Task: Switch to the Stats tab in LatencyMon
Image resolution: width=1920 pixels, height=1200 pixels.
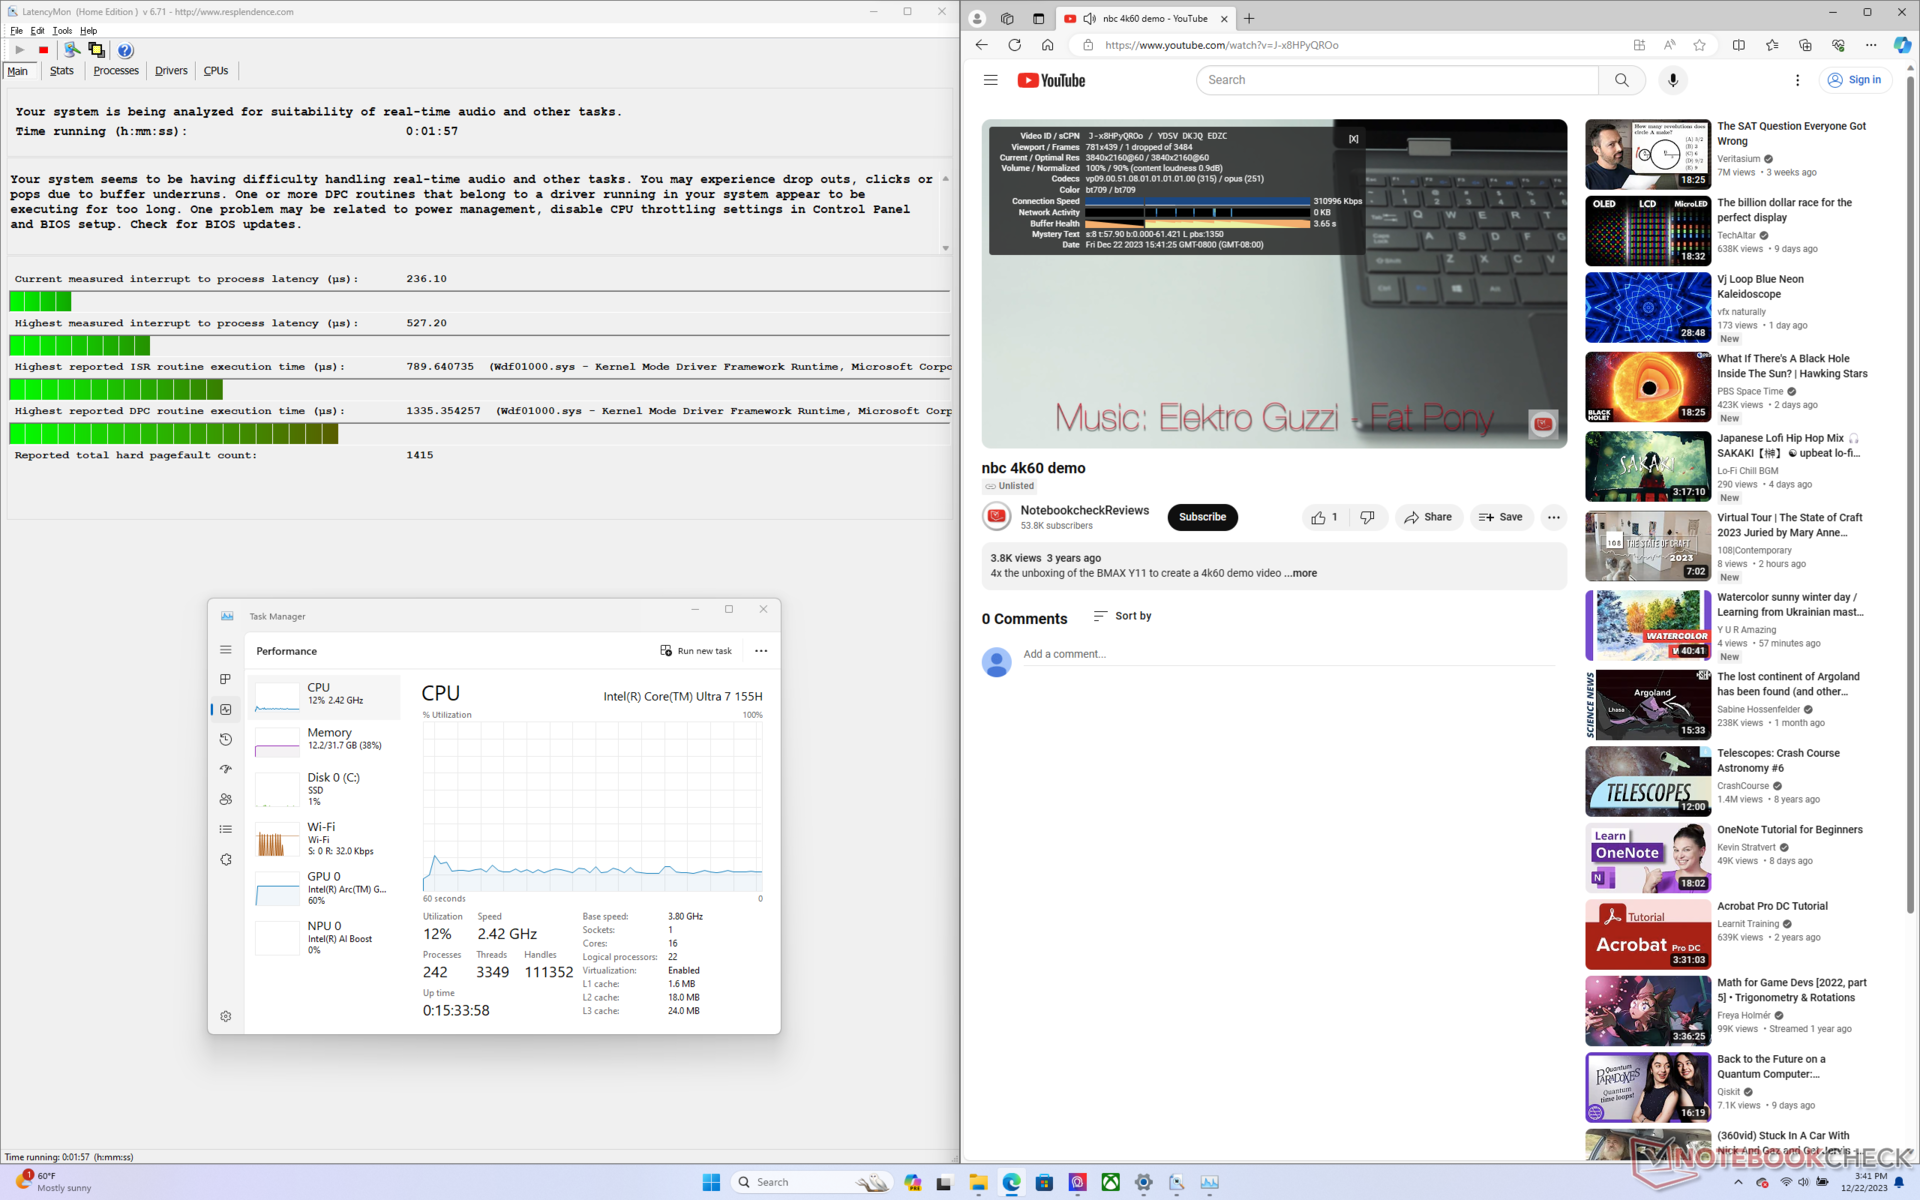Action: click(62, 71)
